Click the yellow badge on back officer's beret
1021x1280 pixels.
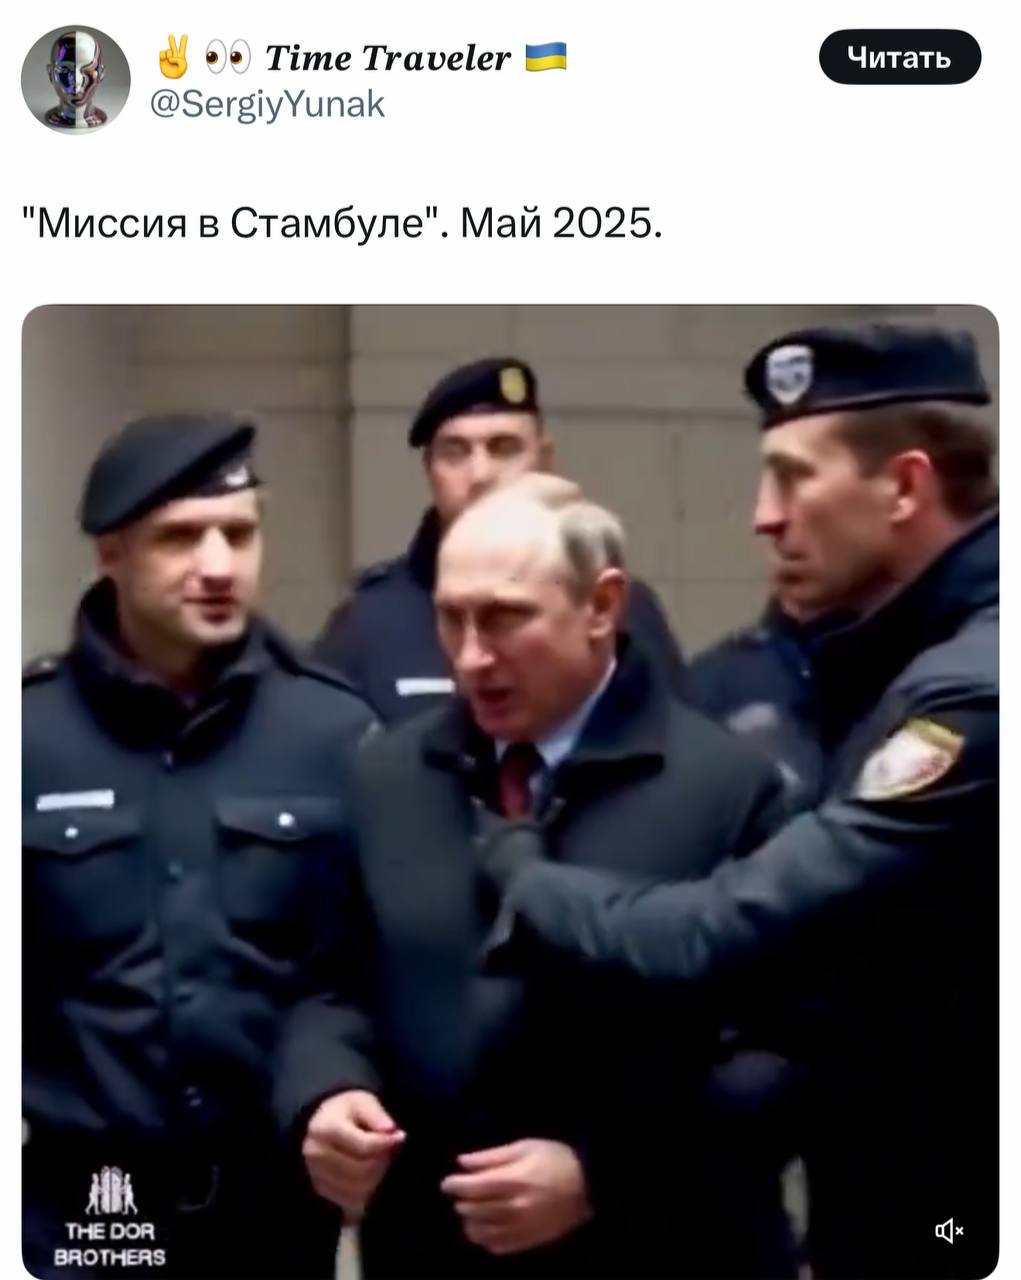click(x=513, y=384)
